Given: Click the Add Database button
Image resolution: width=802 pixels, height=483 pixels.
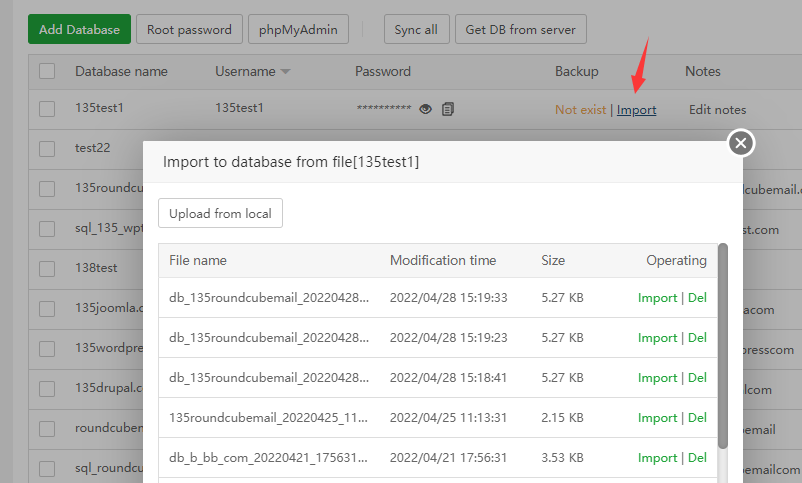Looking at the screenshot, I should click(x=79, y=30).
